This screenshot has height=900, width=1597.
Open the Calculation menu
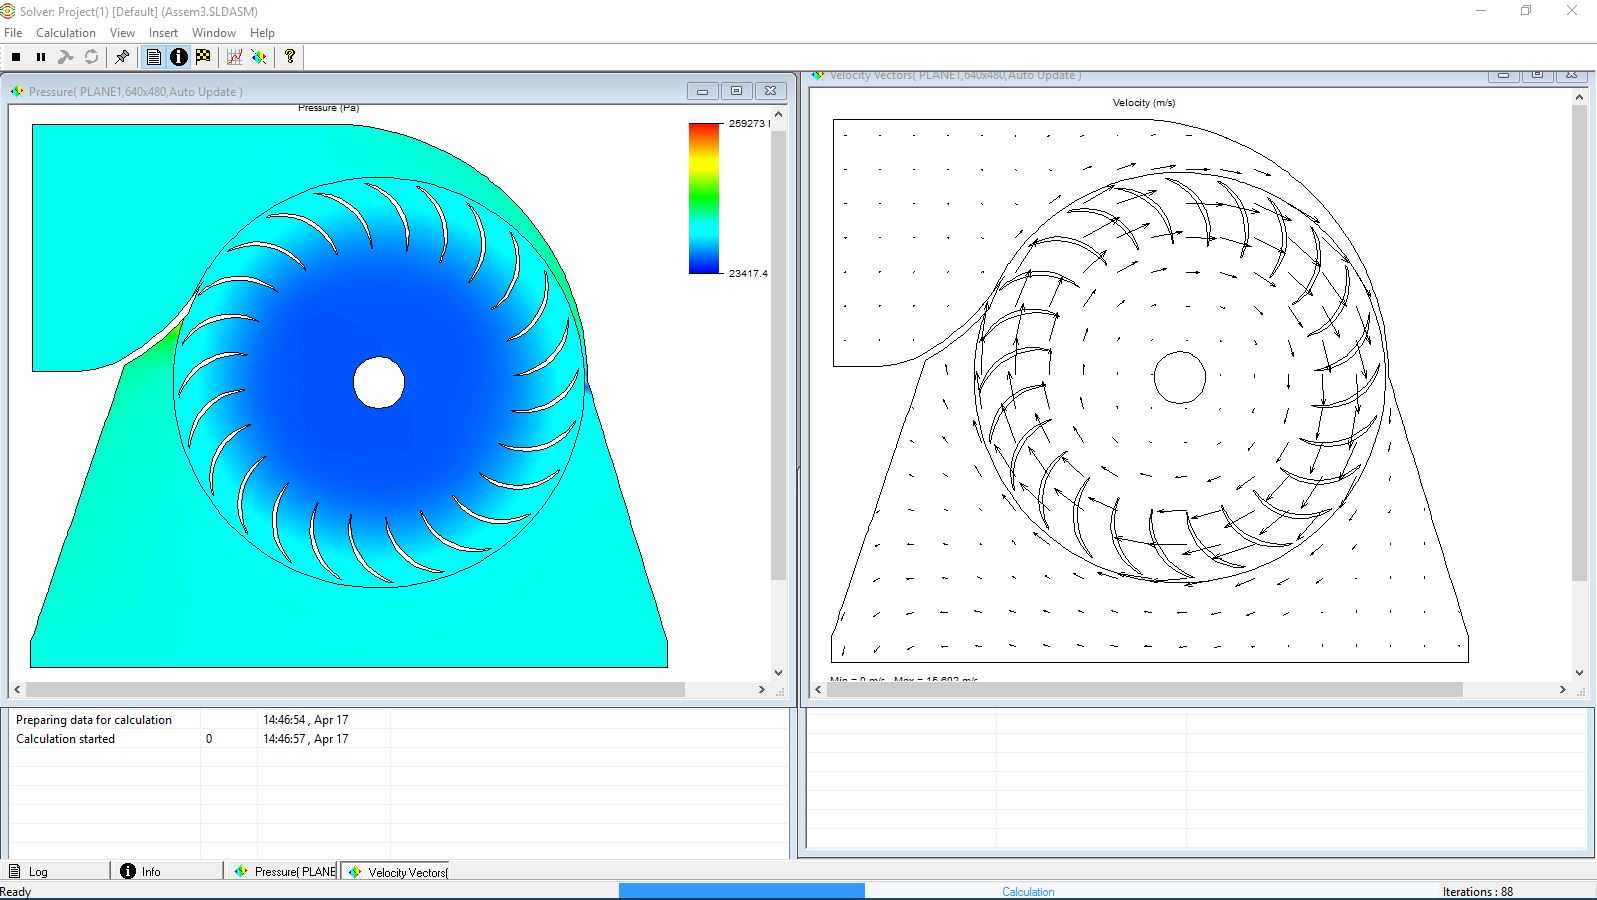(x=66, y=33)
